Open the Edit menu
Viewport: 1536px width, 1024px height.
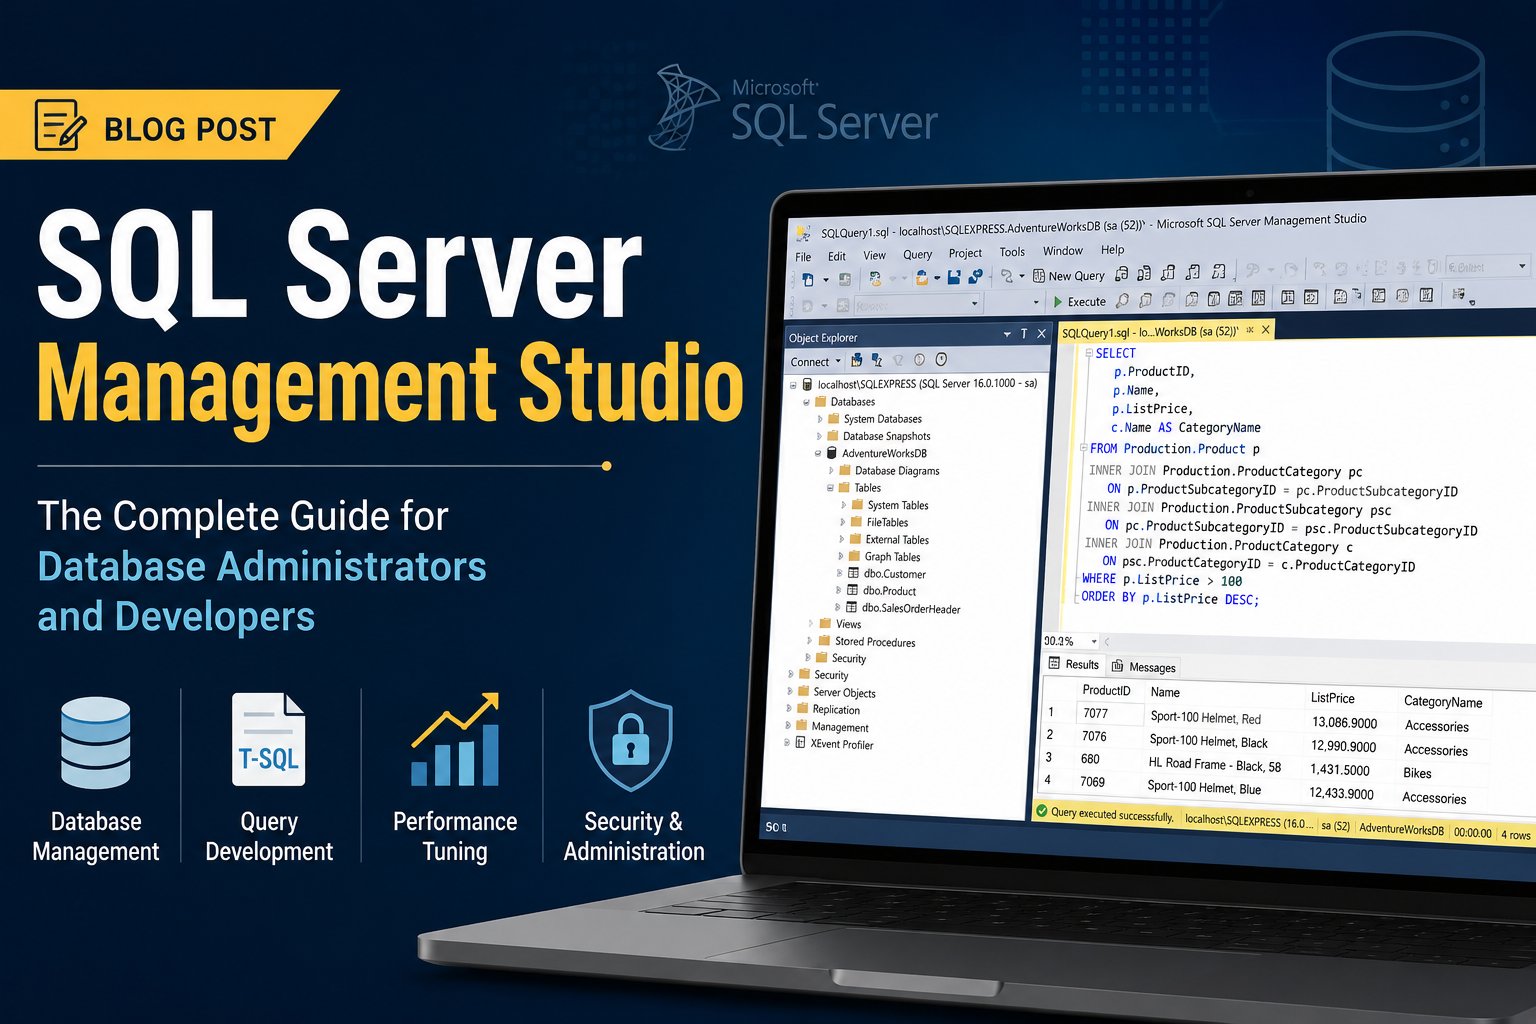[x=837, y=256]
